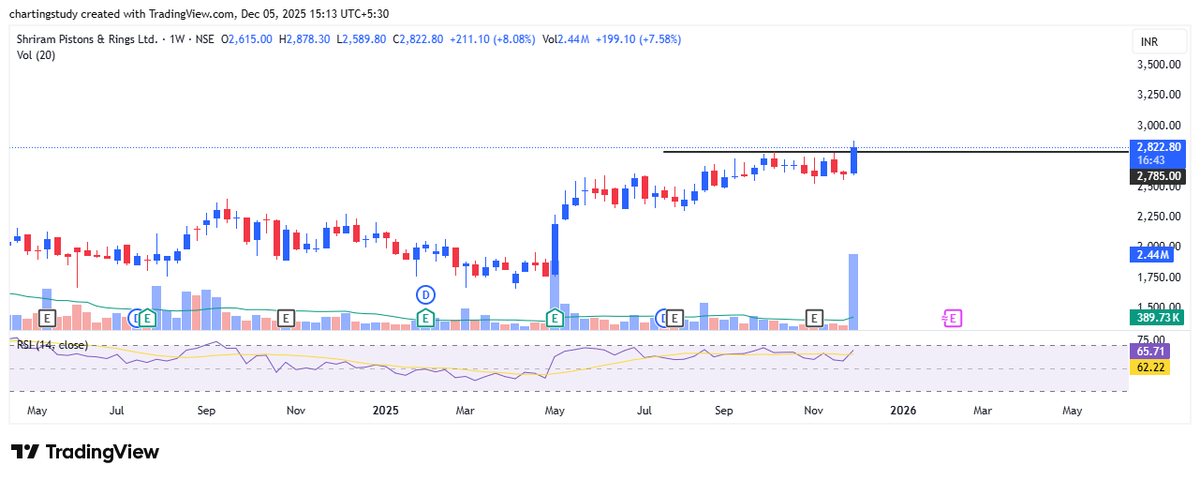Viewport: 1200px width, 480px height.
Task: Click the 1,750.00 price scale value
Action: (x=1160, y=277)
